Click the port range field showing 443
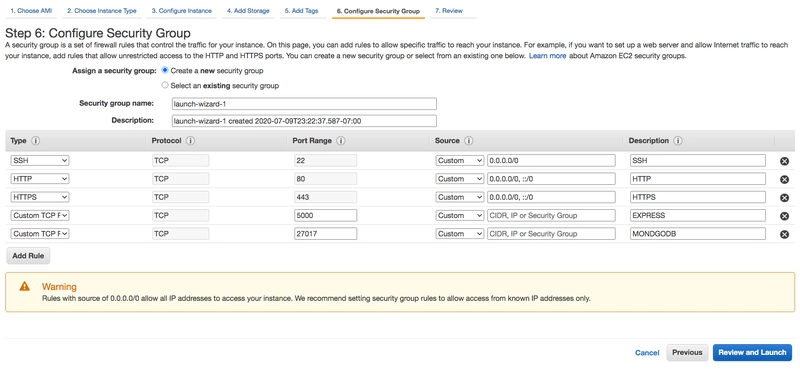800x372 pixels. pos(326,197)
